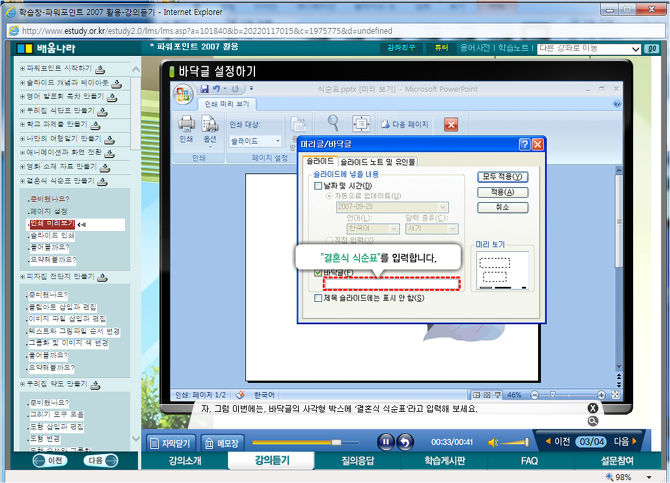
Task: Expand the 학교 과제물 만들기 tree item
Action: click(22, 124)
